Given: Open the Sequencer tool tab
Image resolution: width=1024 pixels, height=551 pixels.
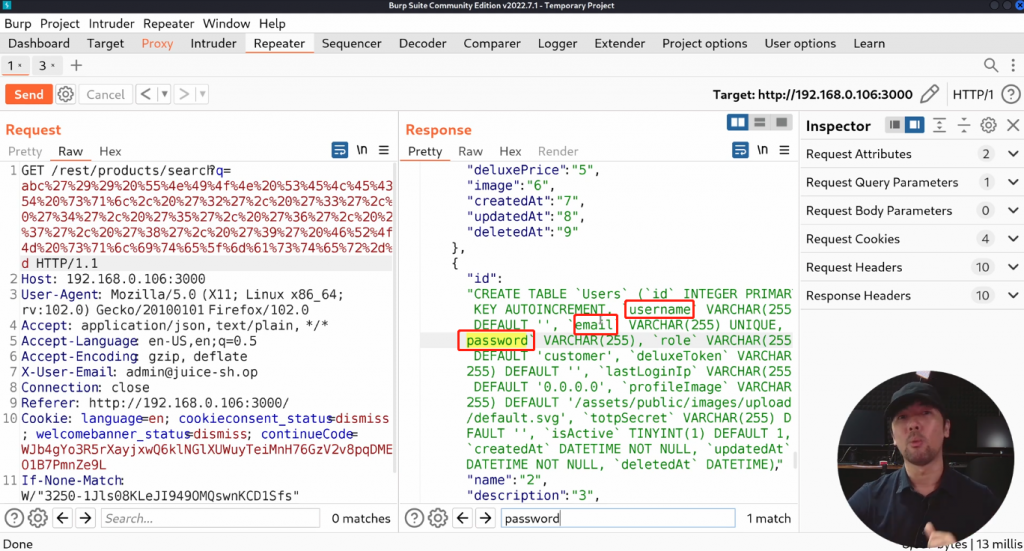Looking at the screenshot, I should 351,44.
